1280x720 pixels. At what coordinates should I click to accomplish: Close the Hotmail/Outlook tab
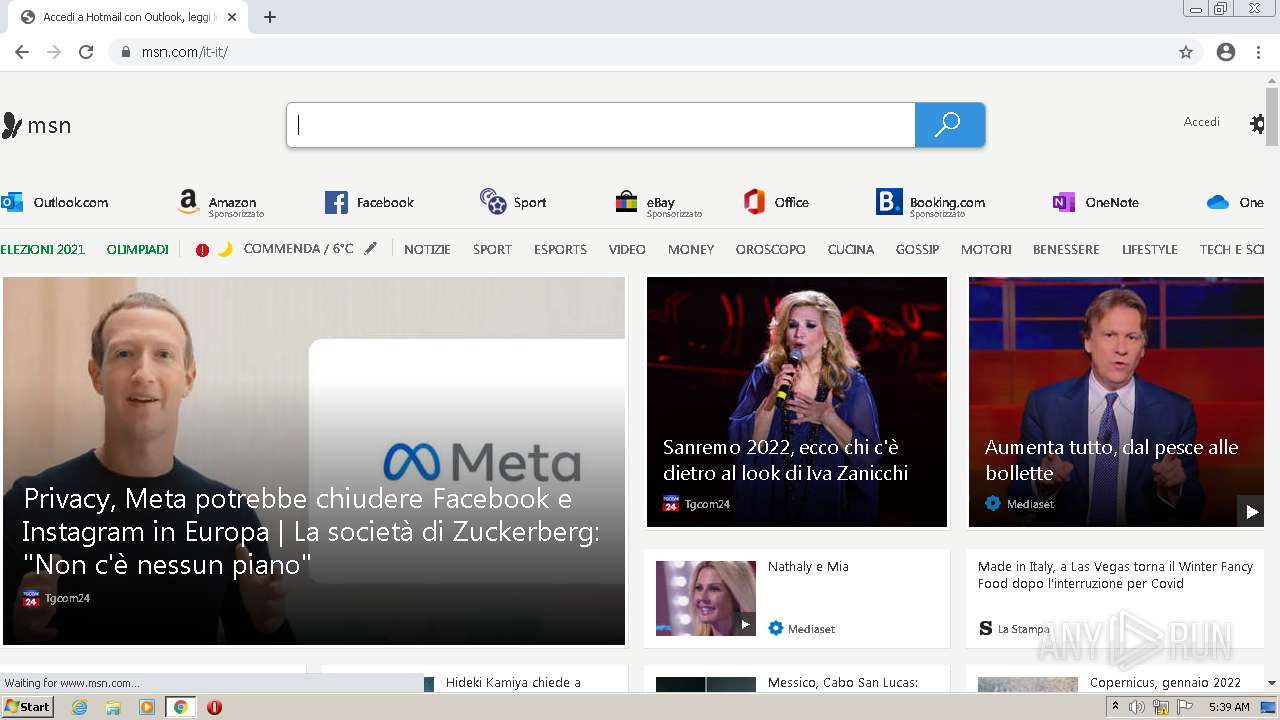[232, 17]
